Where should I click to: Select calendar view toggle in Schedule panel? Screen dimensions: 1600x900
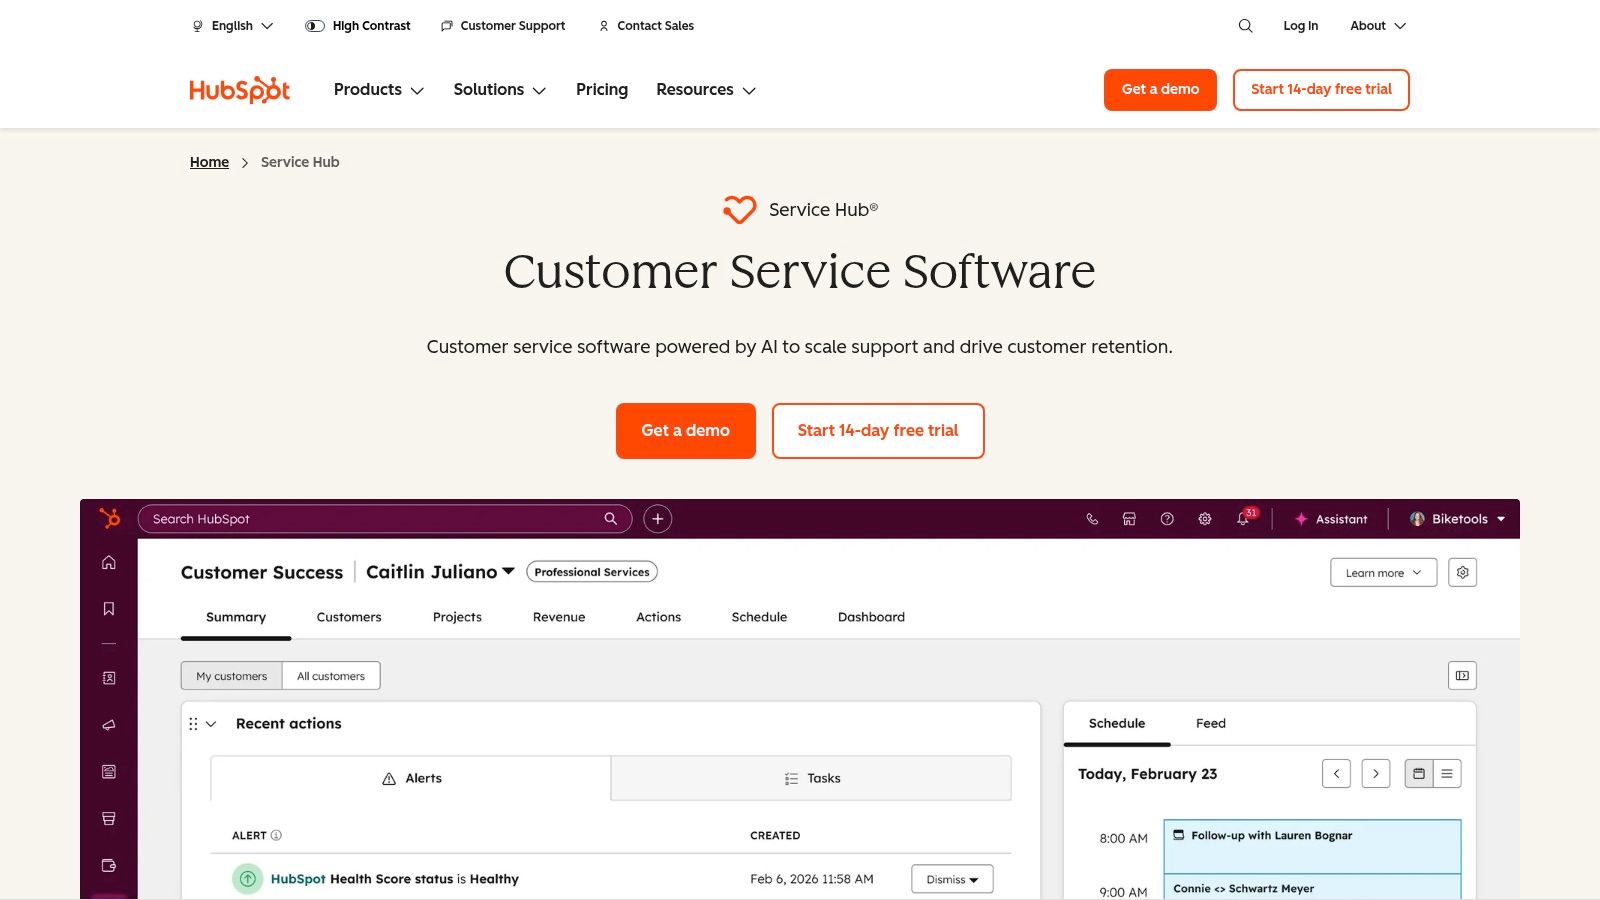click(1419, 774)
